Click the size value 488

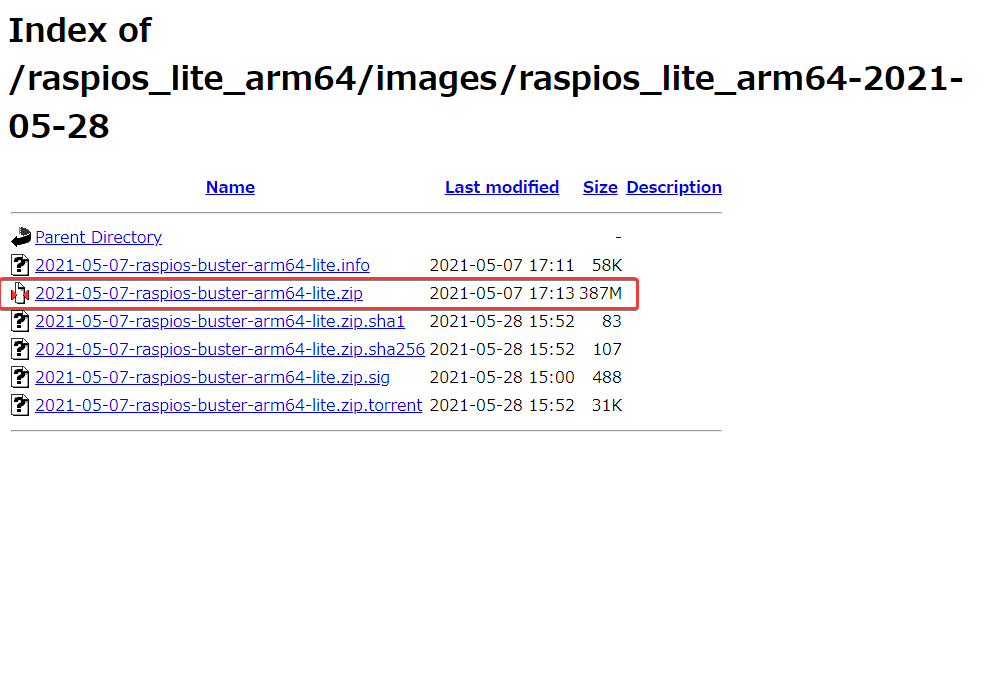click(607, 377)
